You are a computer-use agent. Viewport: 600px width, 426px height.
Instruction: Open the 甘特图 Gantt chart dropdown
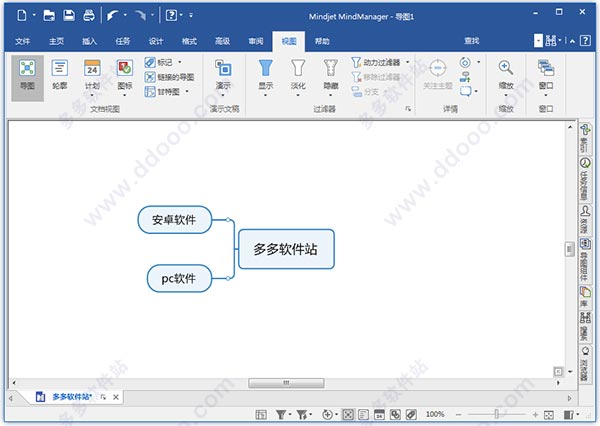187,91
